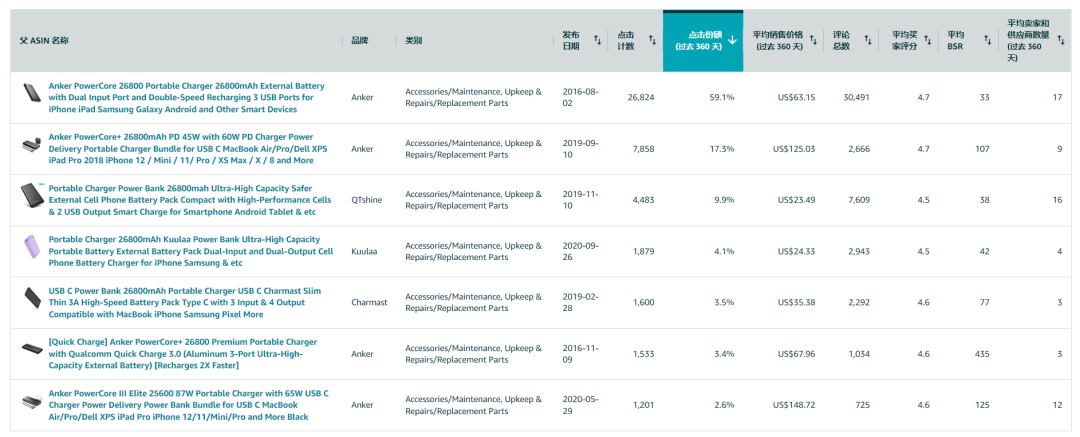The image size is (1080, 437).
Task: Sort by 点击计数 column arrows
Action: pyautogui.click(x=652, y=41)
